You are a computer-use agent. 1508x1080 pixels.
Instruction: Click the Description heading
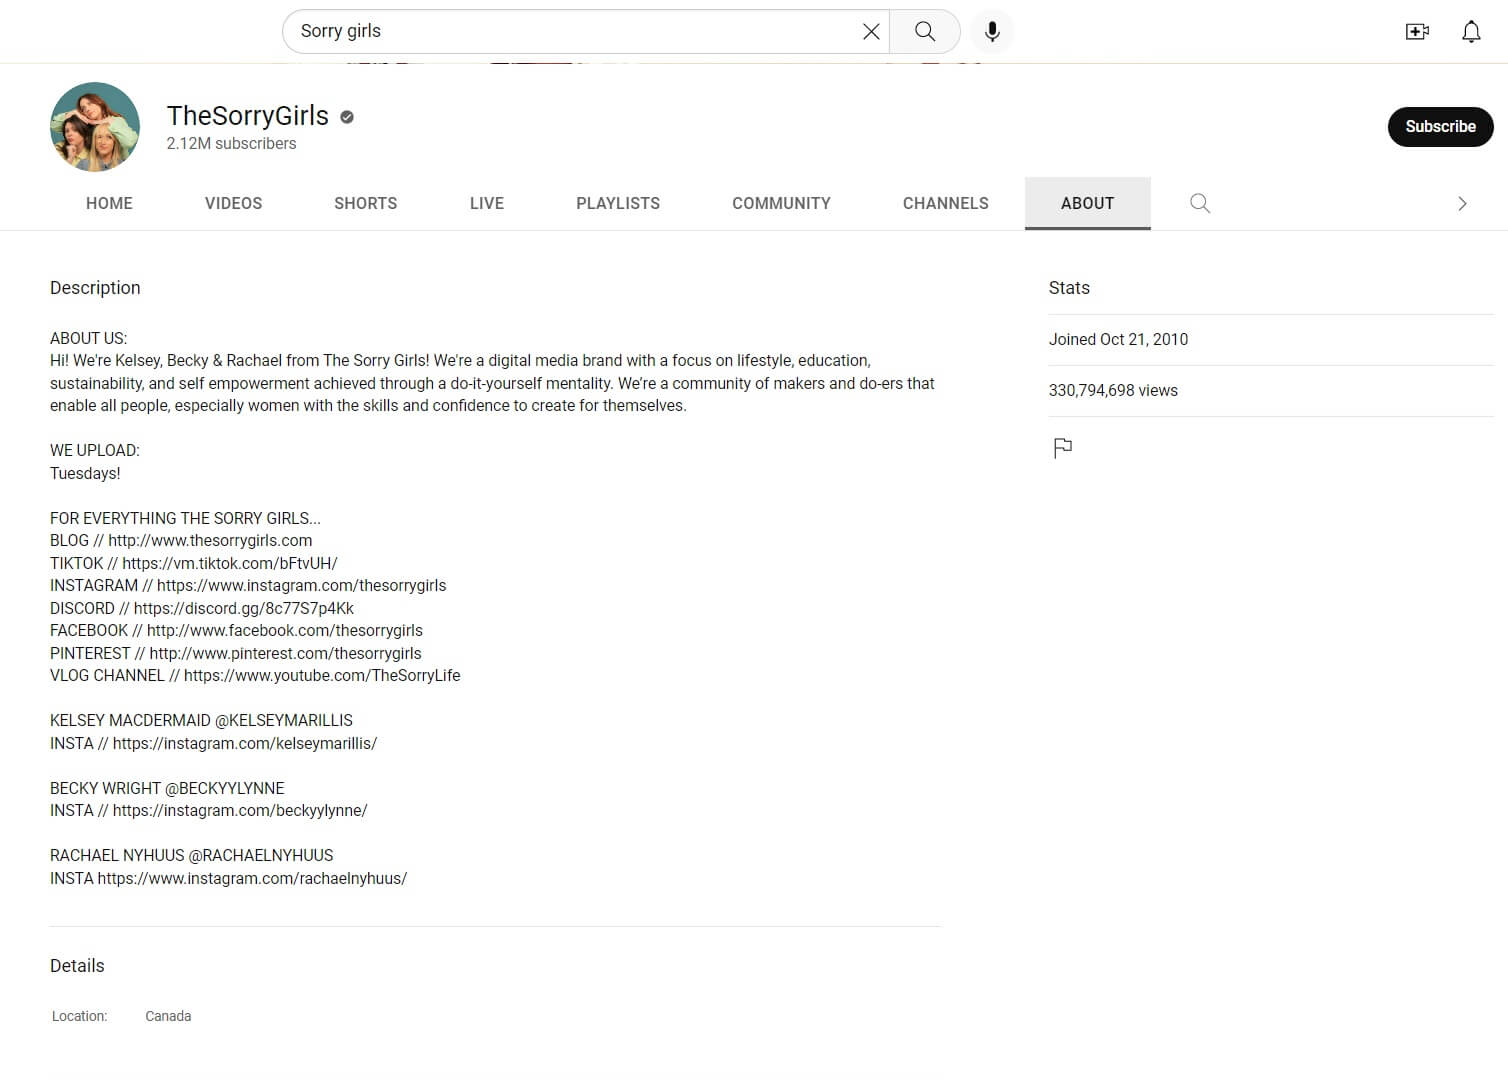(95, 288)
